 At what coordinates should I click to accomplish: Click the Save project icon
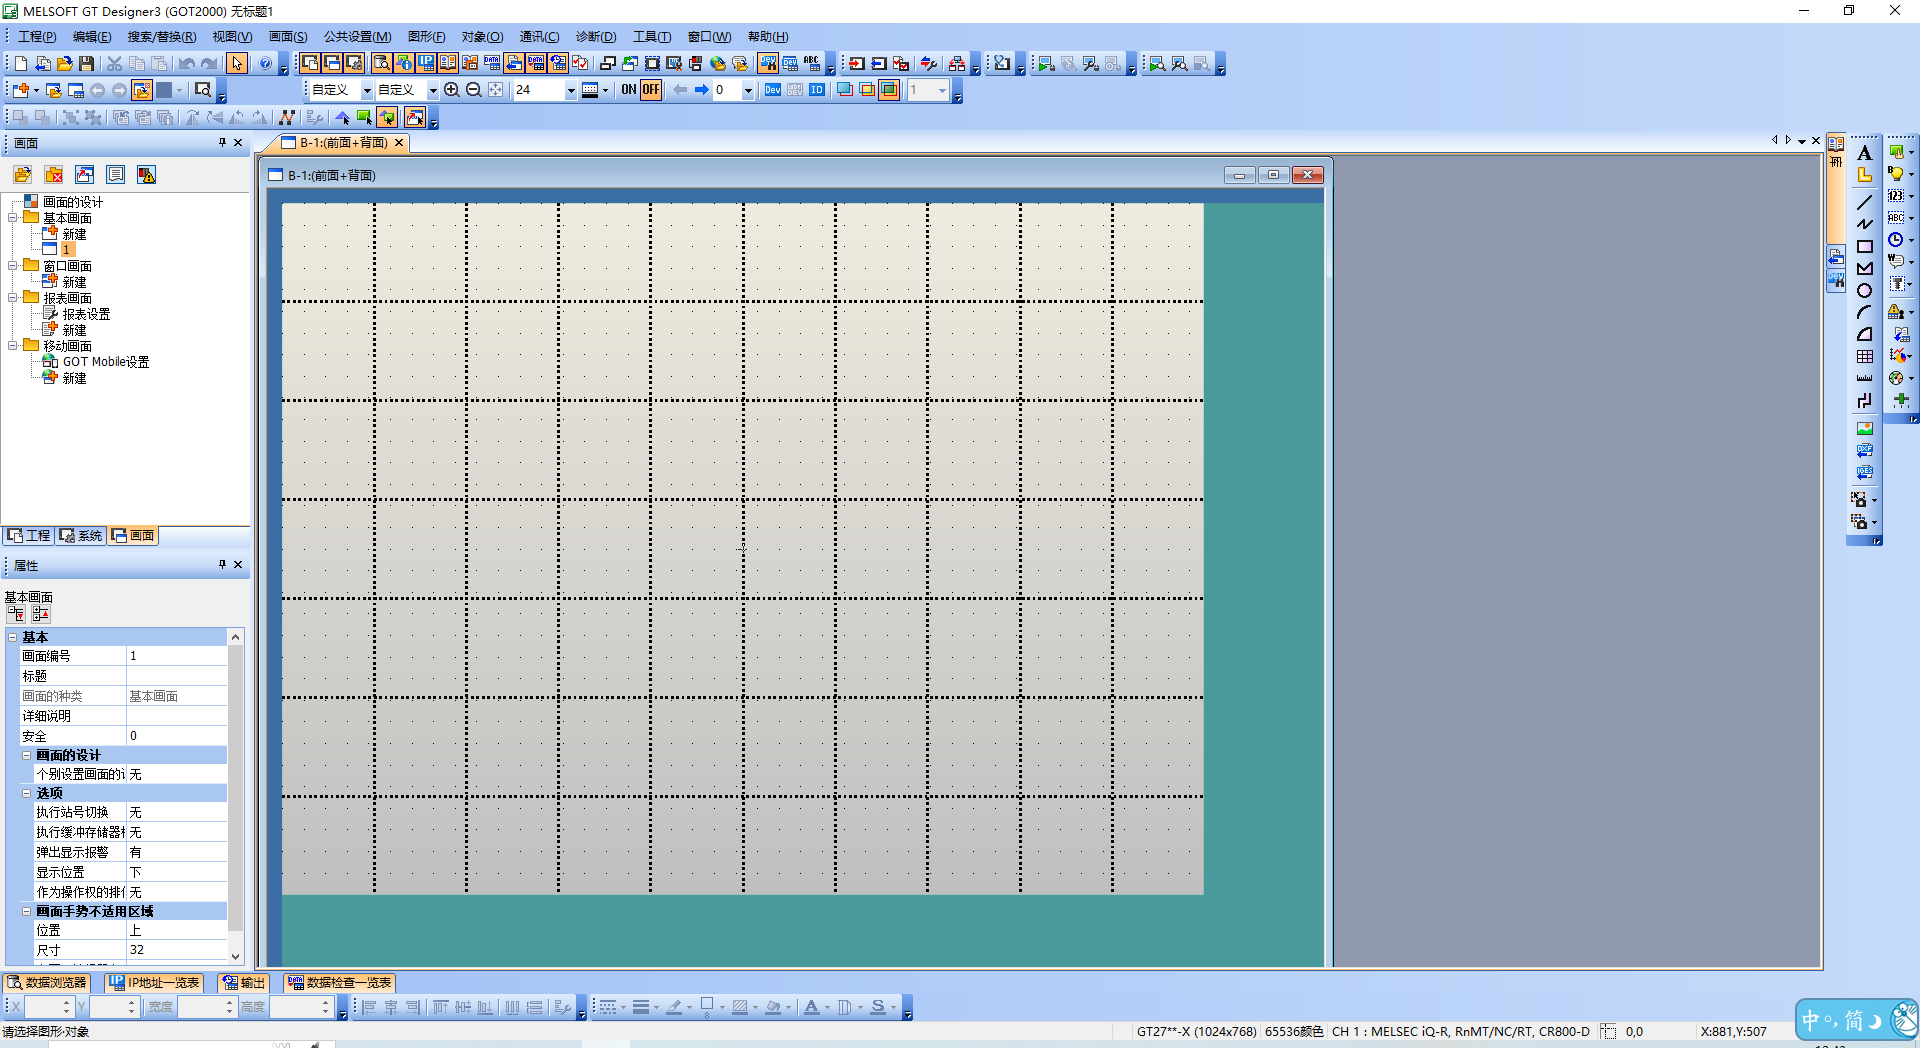point(87,64)
